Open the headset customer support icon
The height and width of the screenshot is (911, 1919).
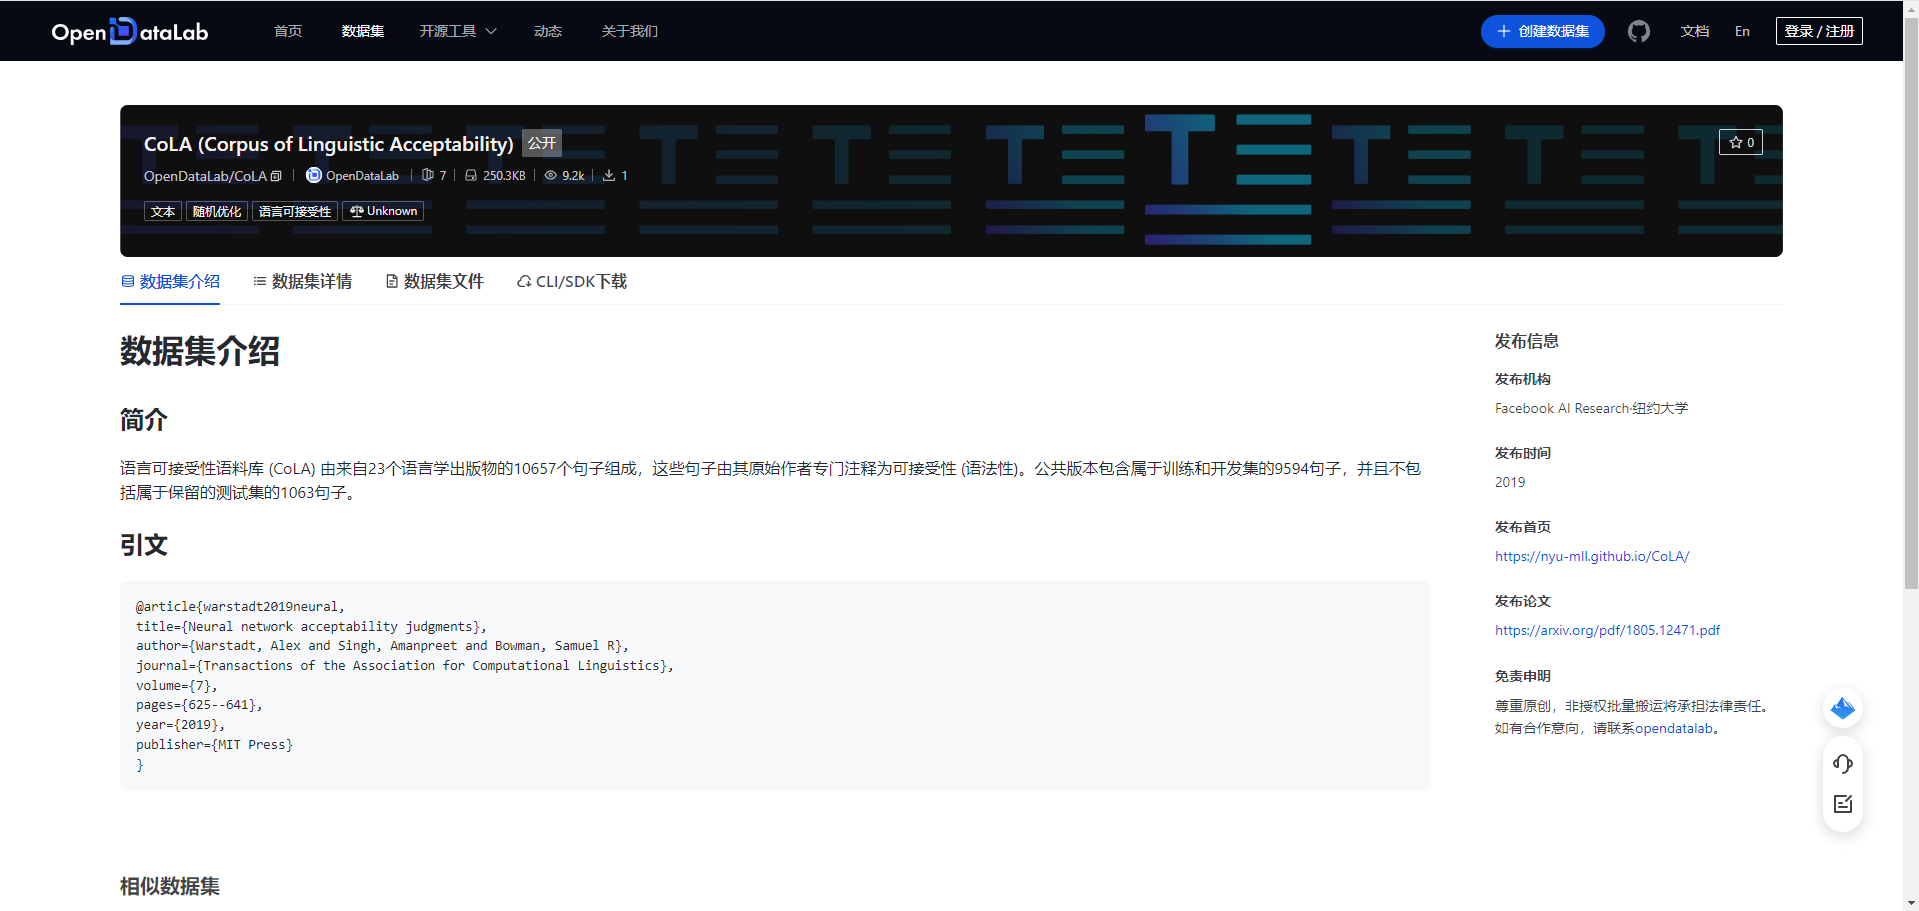[1842, 764]
